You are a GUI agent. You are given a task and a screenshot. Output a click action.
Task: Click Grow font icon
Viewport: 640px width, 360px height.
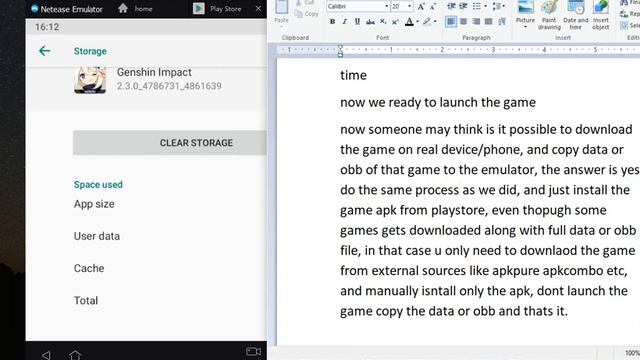(421, 6)
